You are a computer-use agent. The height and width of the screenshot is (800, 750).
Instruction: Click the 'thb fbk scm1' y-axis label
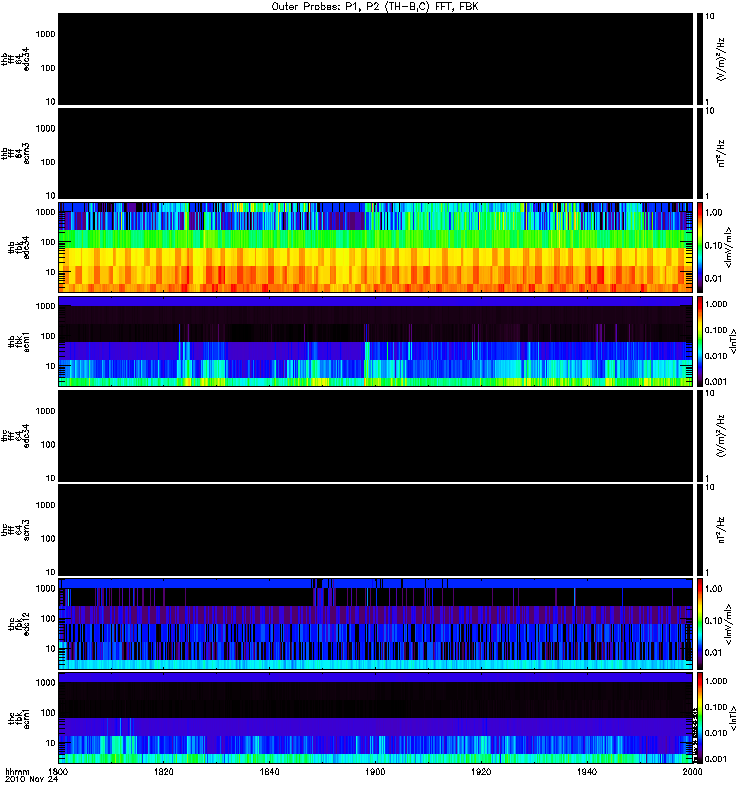pos(19,341)
